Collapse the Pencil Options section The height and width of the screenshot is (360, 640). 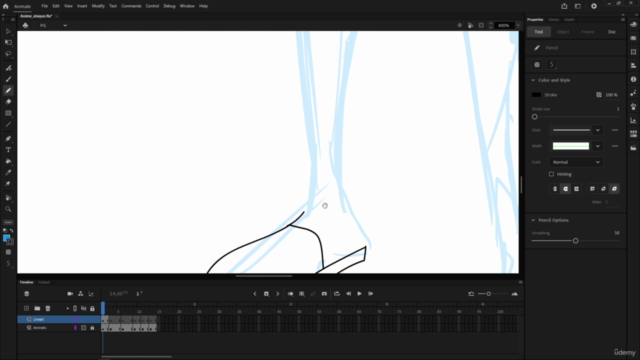[533, 220]
